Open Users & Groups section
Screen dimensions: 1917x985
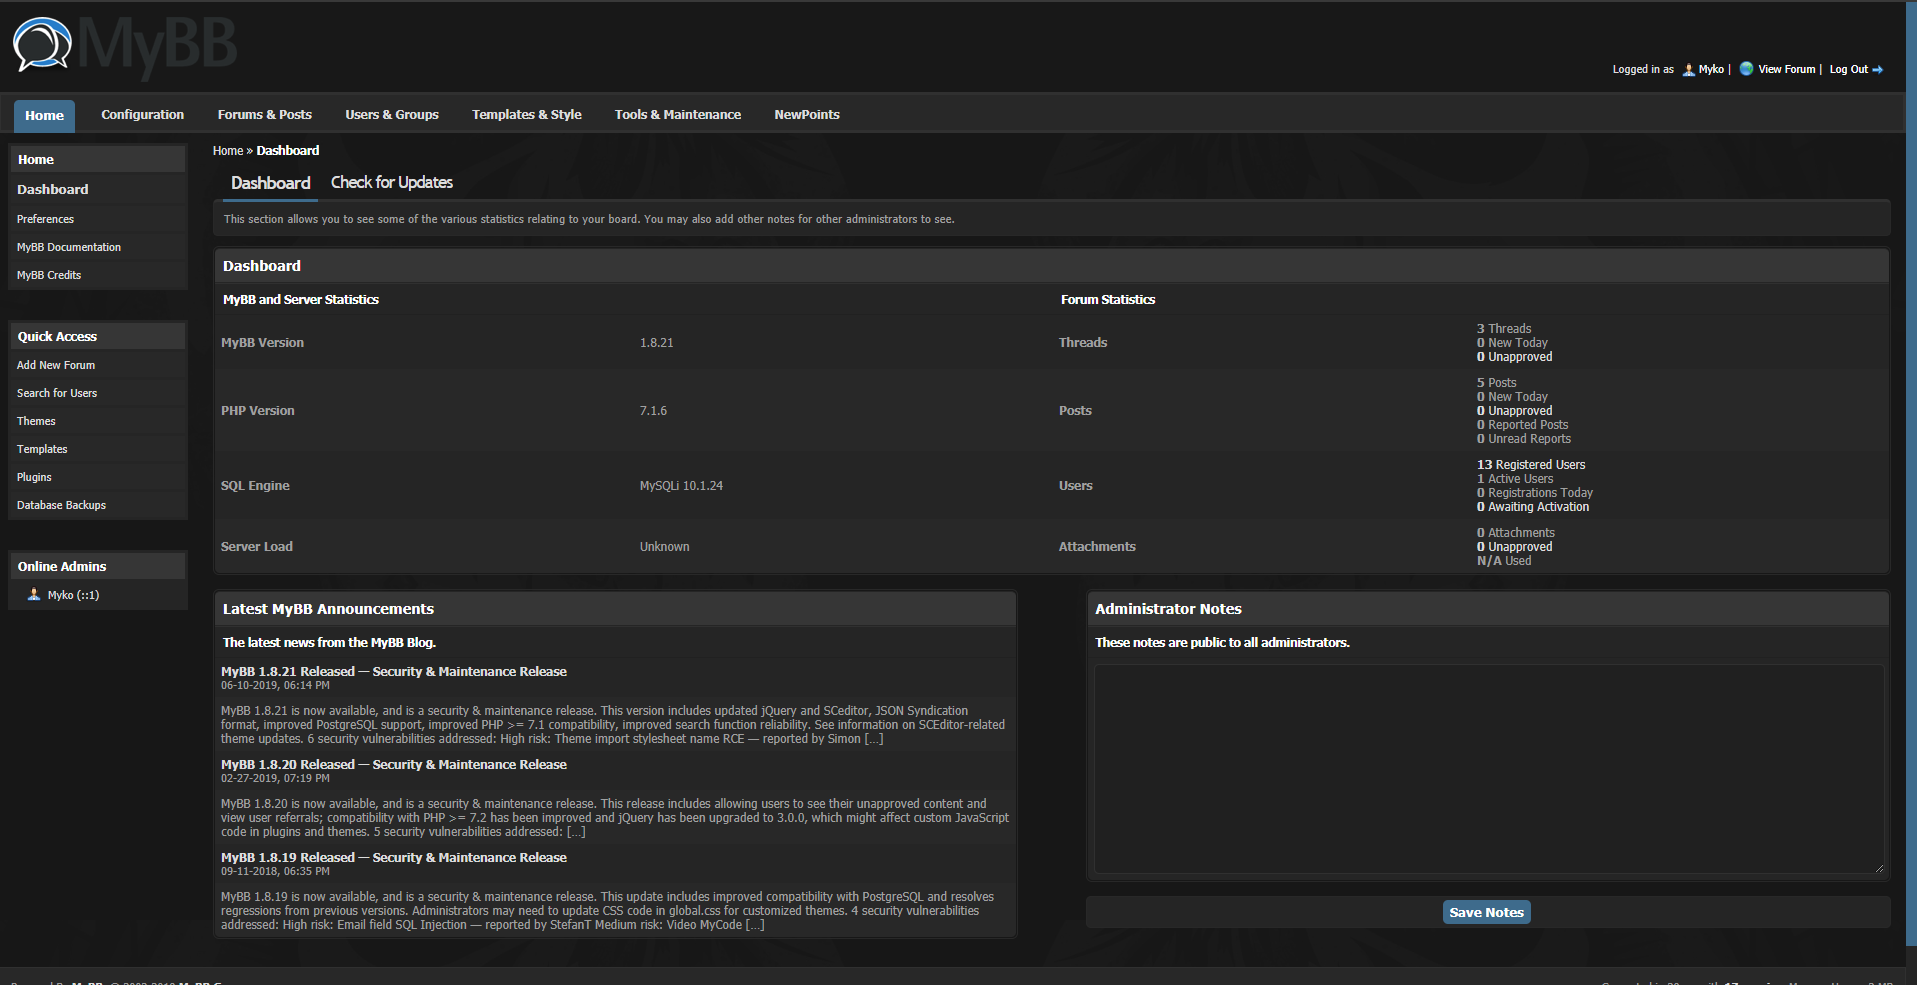(x=392, y=115)
